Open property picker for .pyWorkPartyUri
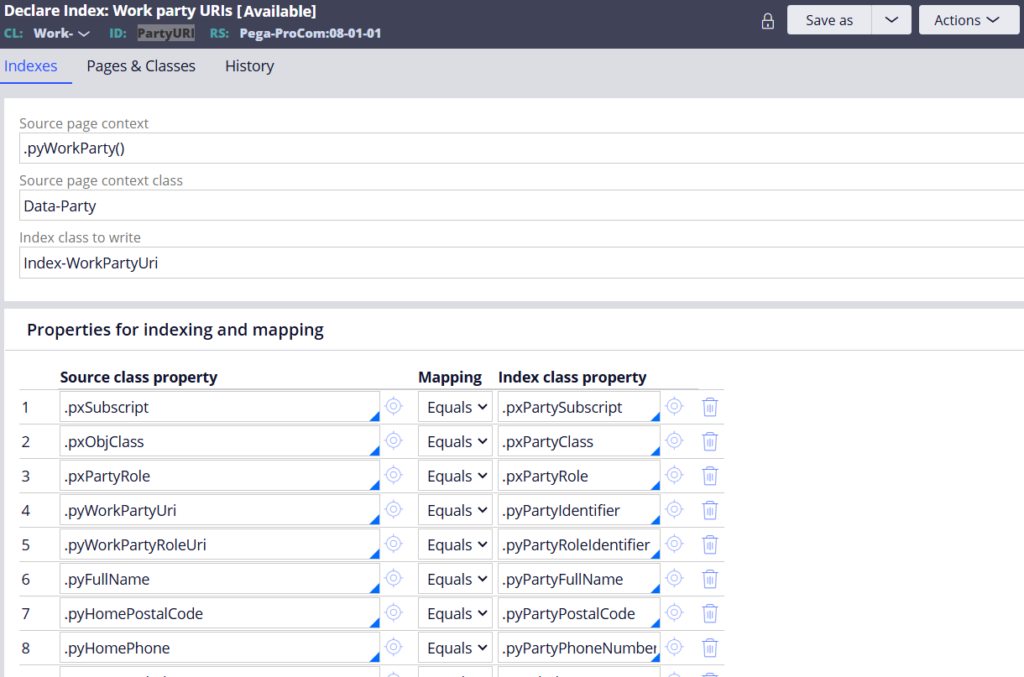Screen dimensions: 1024x677 [x=393, y=510]
